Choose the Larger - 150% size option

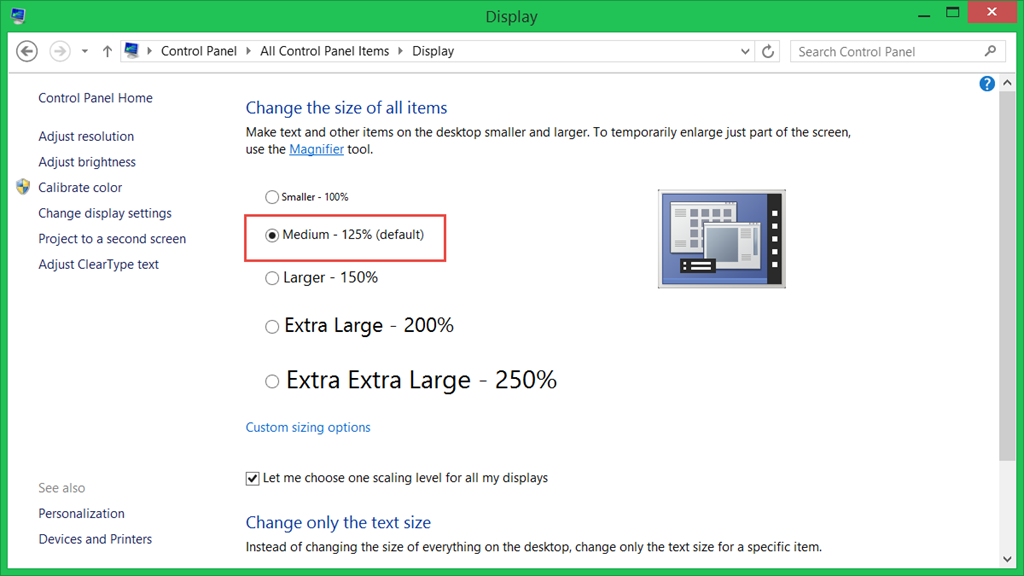pyautogui.click(x=272, y=279)
